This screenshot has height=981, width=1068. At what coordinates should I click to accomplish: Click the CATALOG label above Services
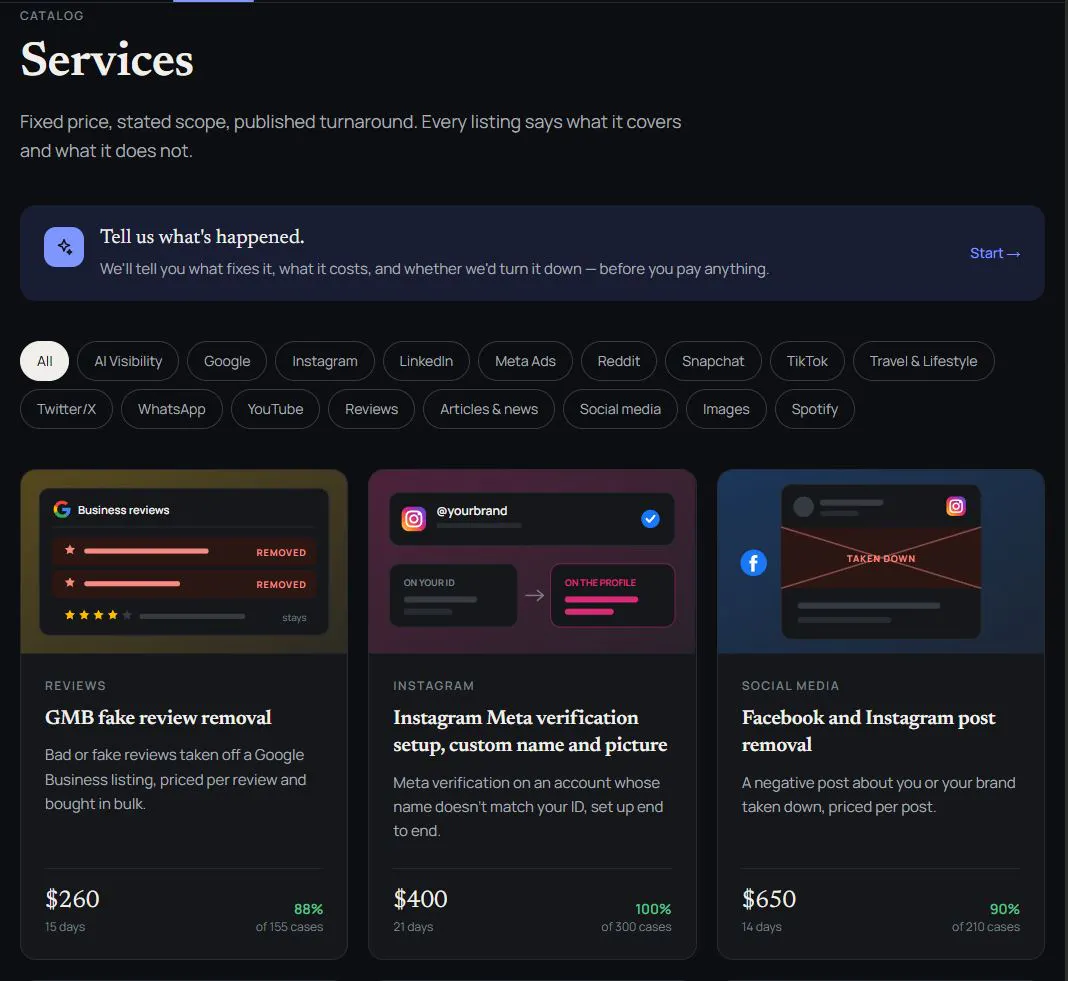click(52, 16)
